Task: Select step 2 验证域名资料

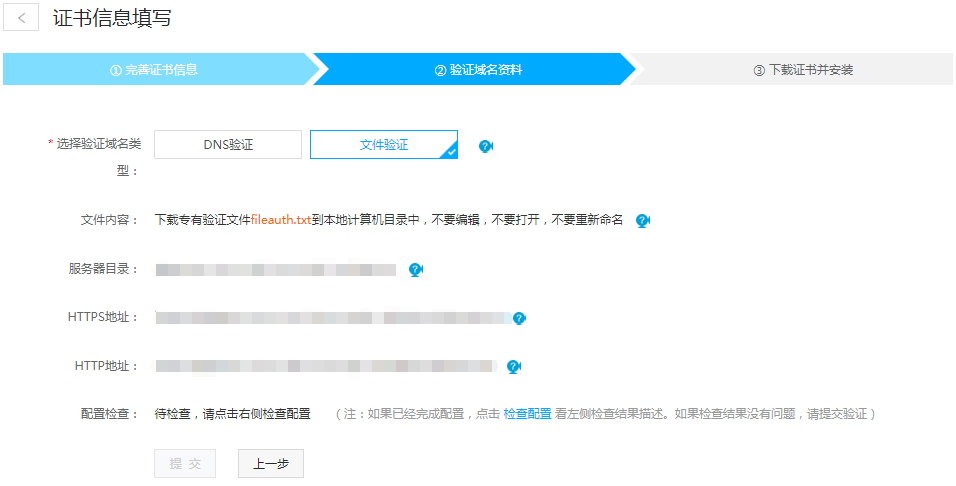Action: [478, 70]
